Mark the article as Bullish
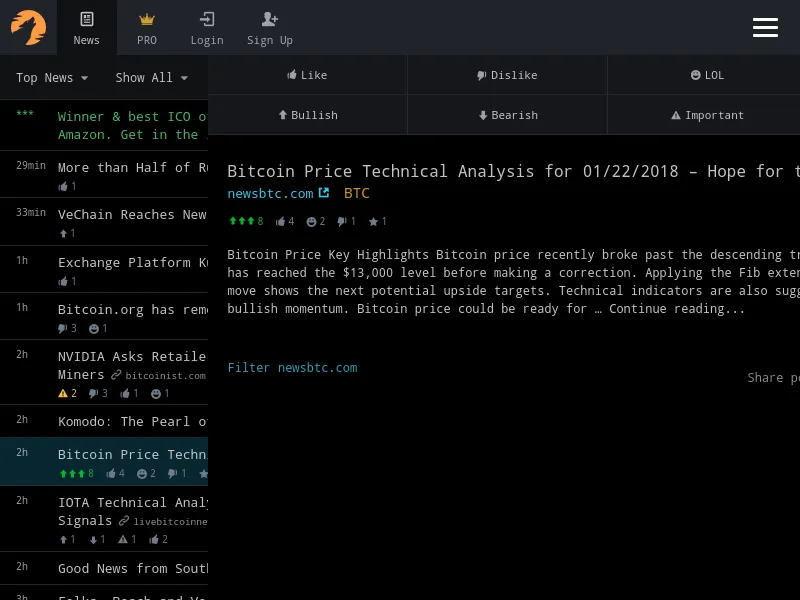This screenshot has width=800, height=600. [307, 115]
